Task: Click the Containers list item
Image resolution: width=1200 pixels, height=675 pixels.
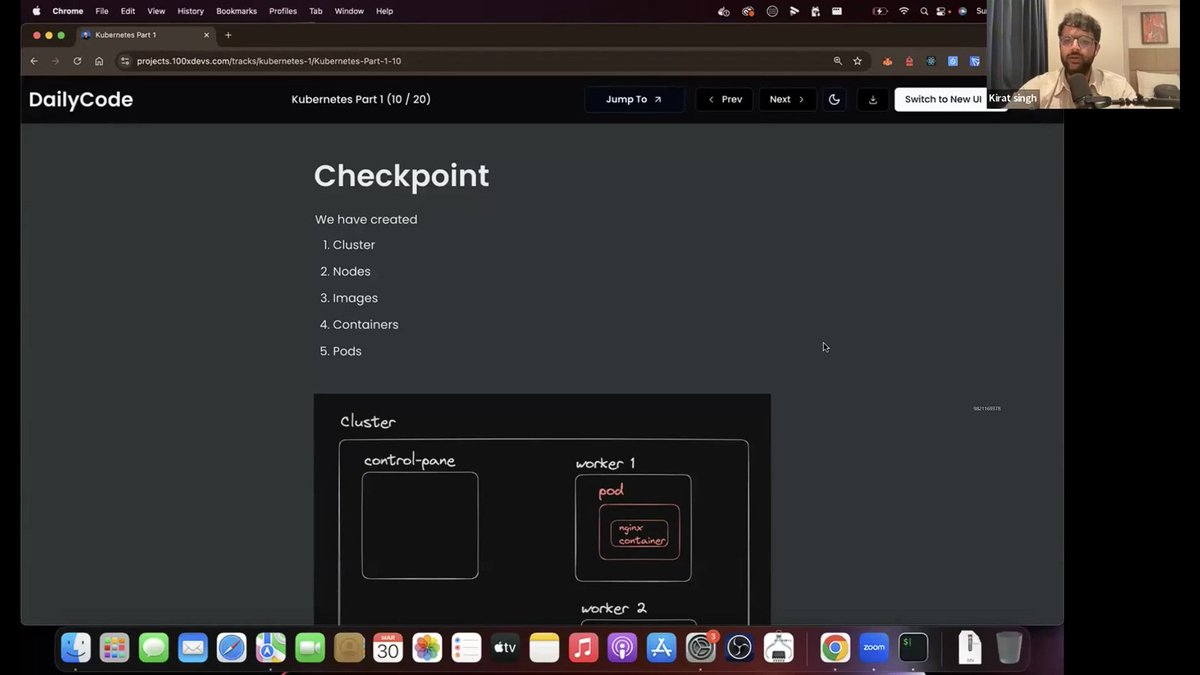Action: coord(365,325)
